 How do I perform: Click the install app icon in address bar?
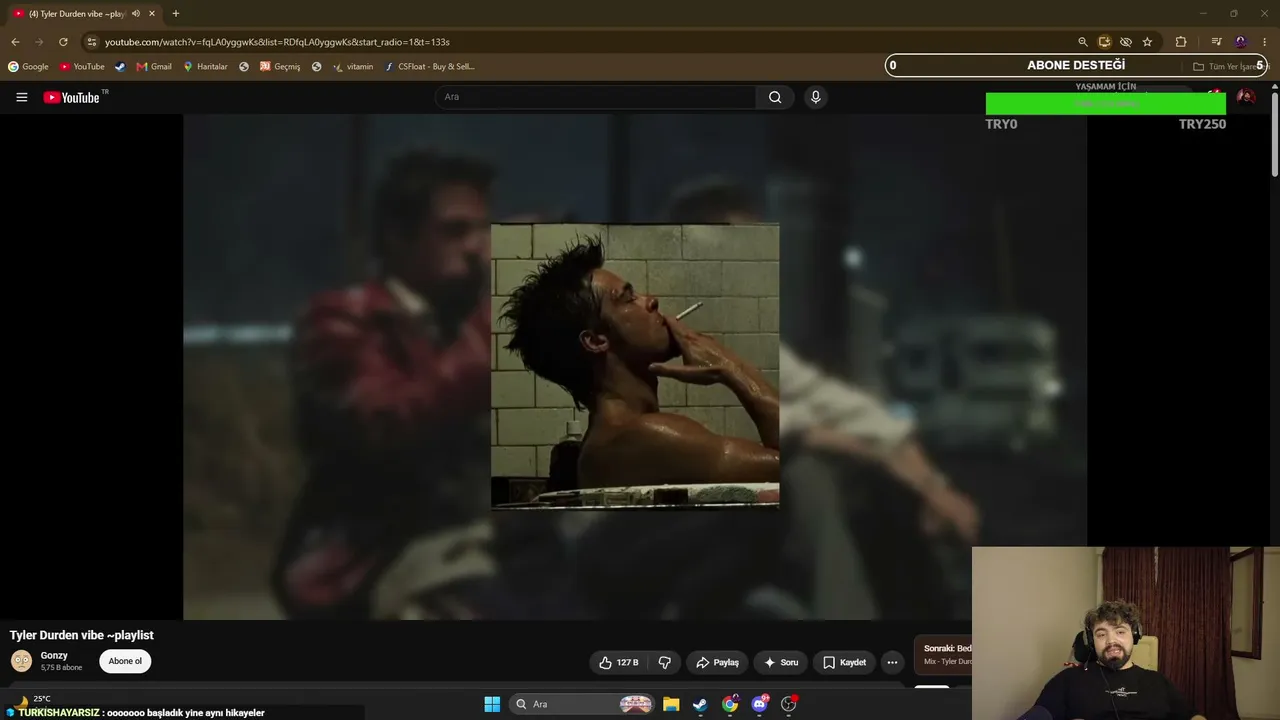[1104, 42]
